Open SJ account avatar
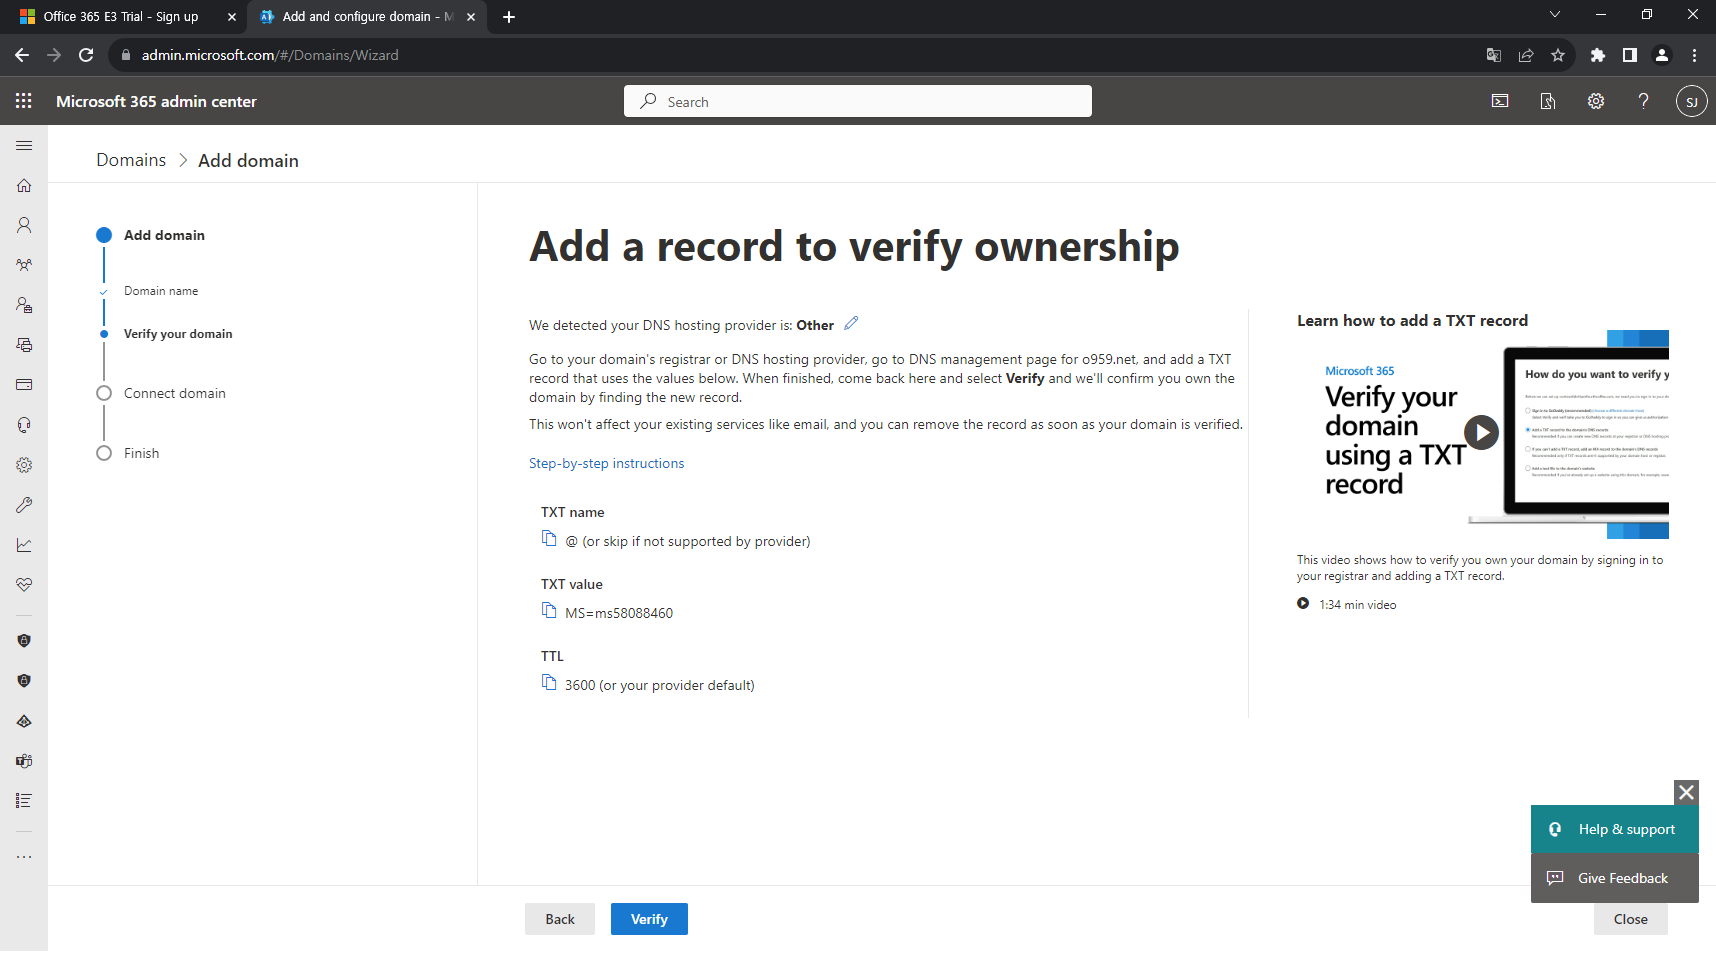This screenshot has width=1716, height=953. (1691, 101)
